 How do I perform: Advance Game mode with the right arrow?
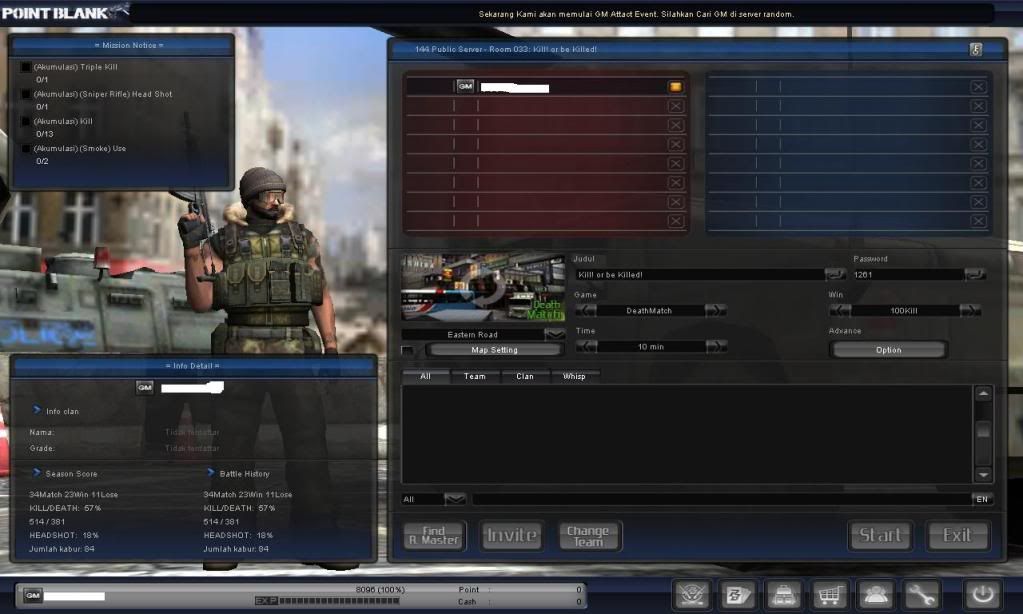point(716,311)
